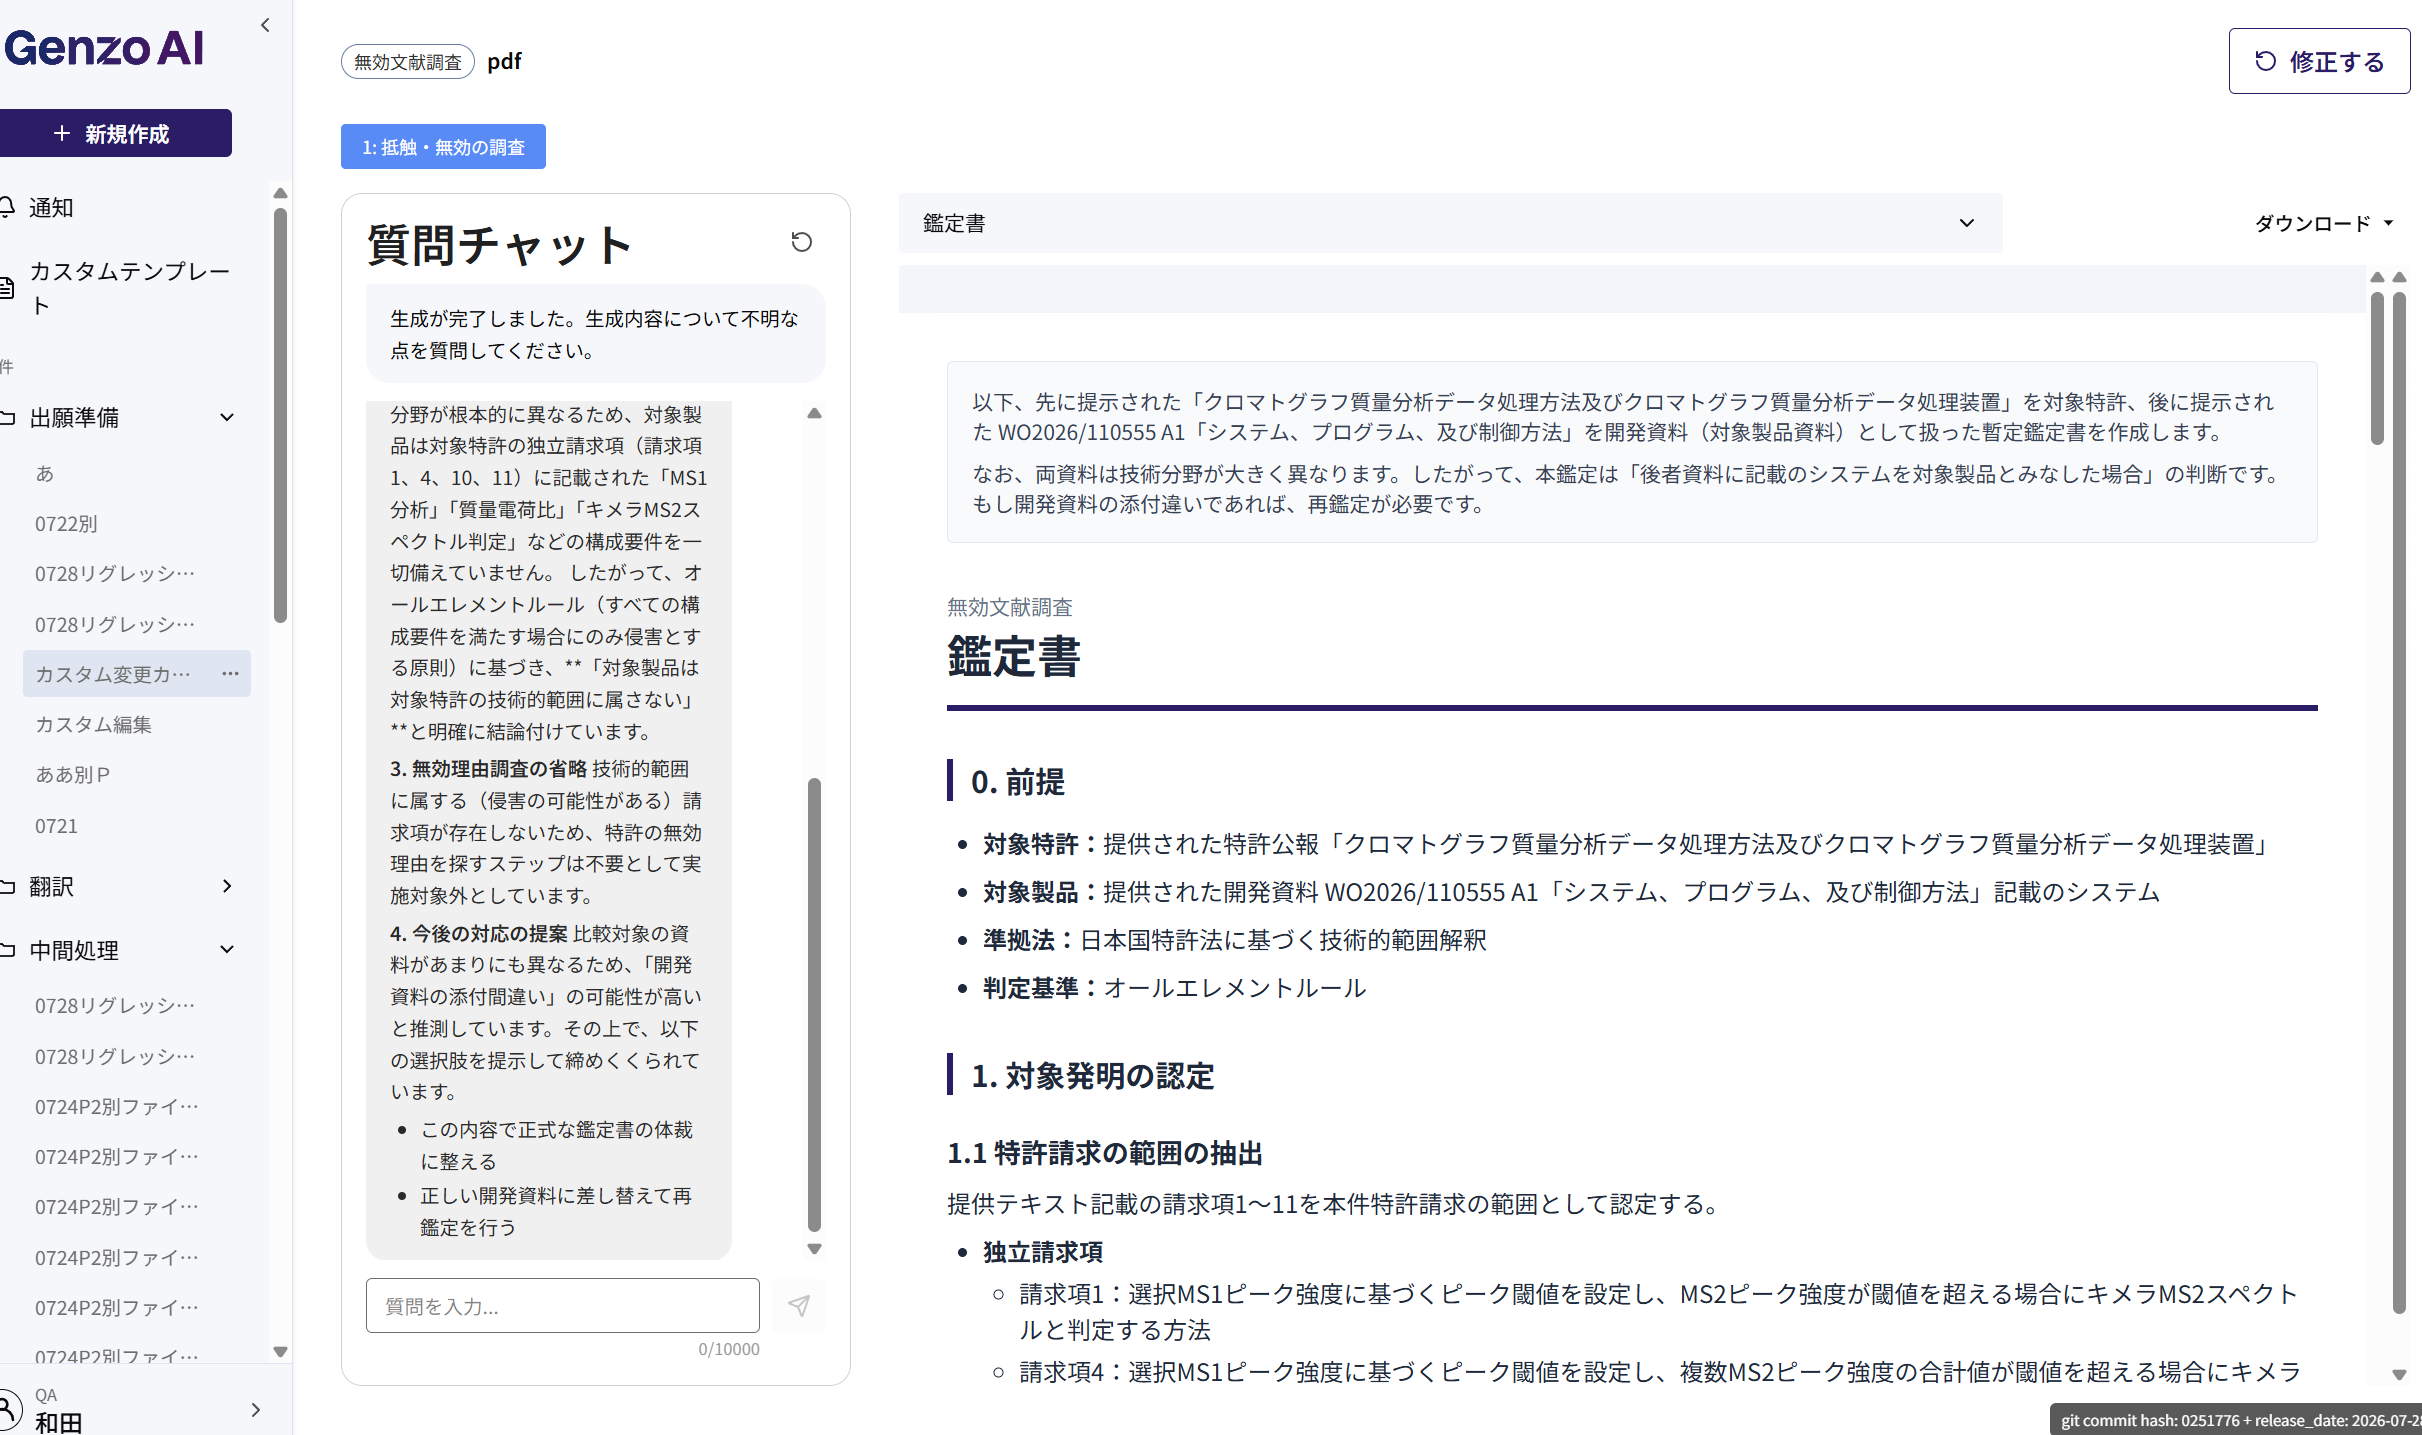Image resolution: width=2422 pixels, height=1435 pixels.
Task: Open the 0722別 item
Action: click(x=66, y=523)
